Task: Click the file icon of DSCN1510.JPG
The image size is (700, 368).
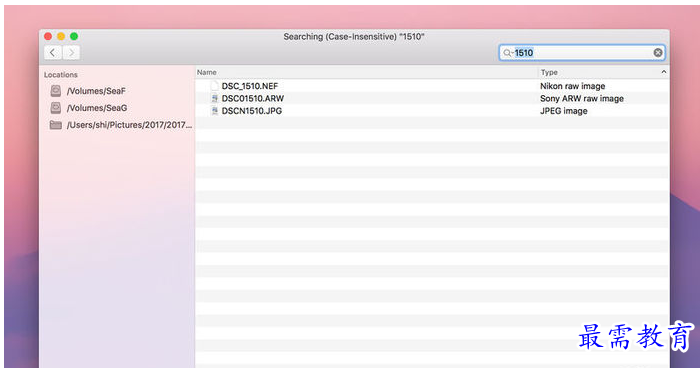Action: click(x=215, y=111)
